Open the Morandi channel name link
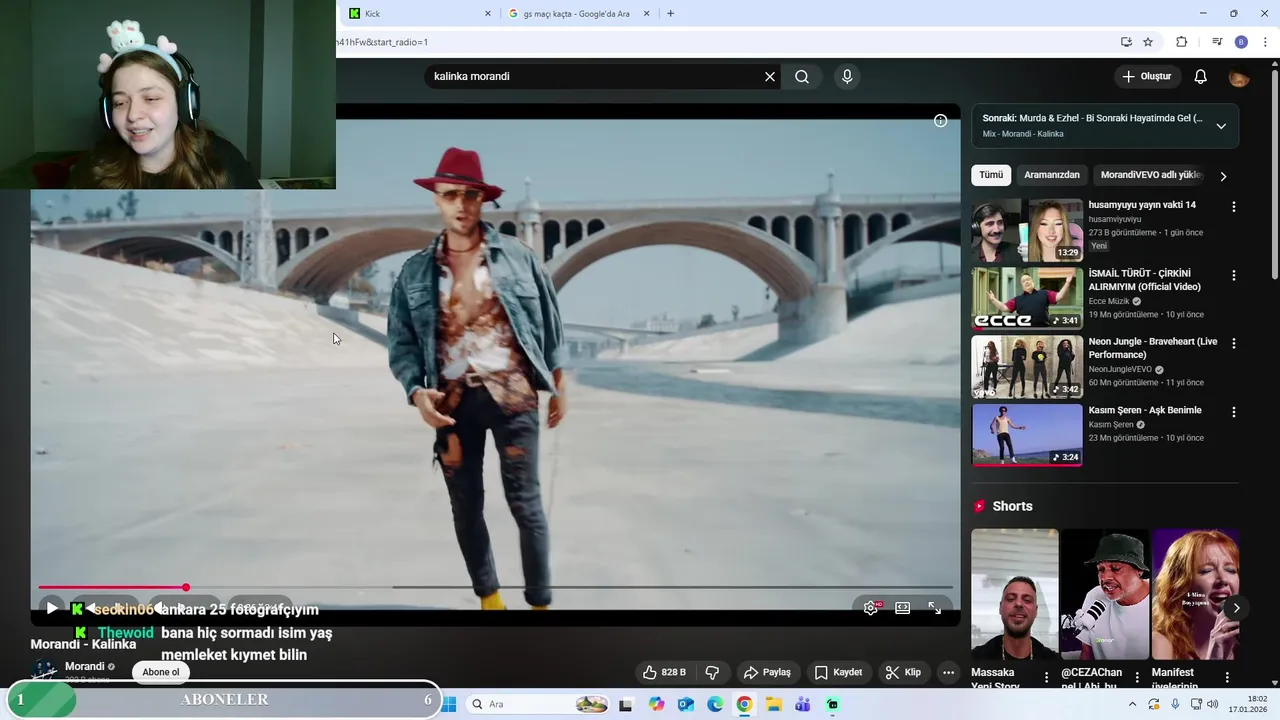The height and width of the screenshot is (720, 1280). click(x=85, y=667)
